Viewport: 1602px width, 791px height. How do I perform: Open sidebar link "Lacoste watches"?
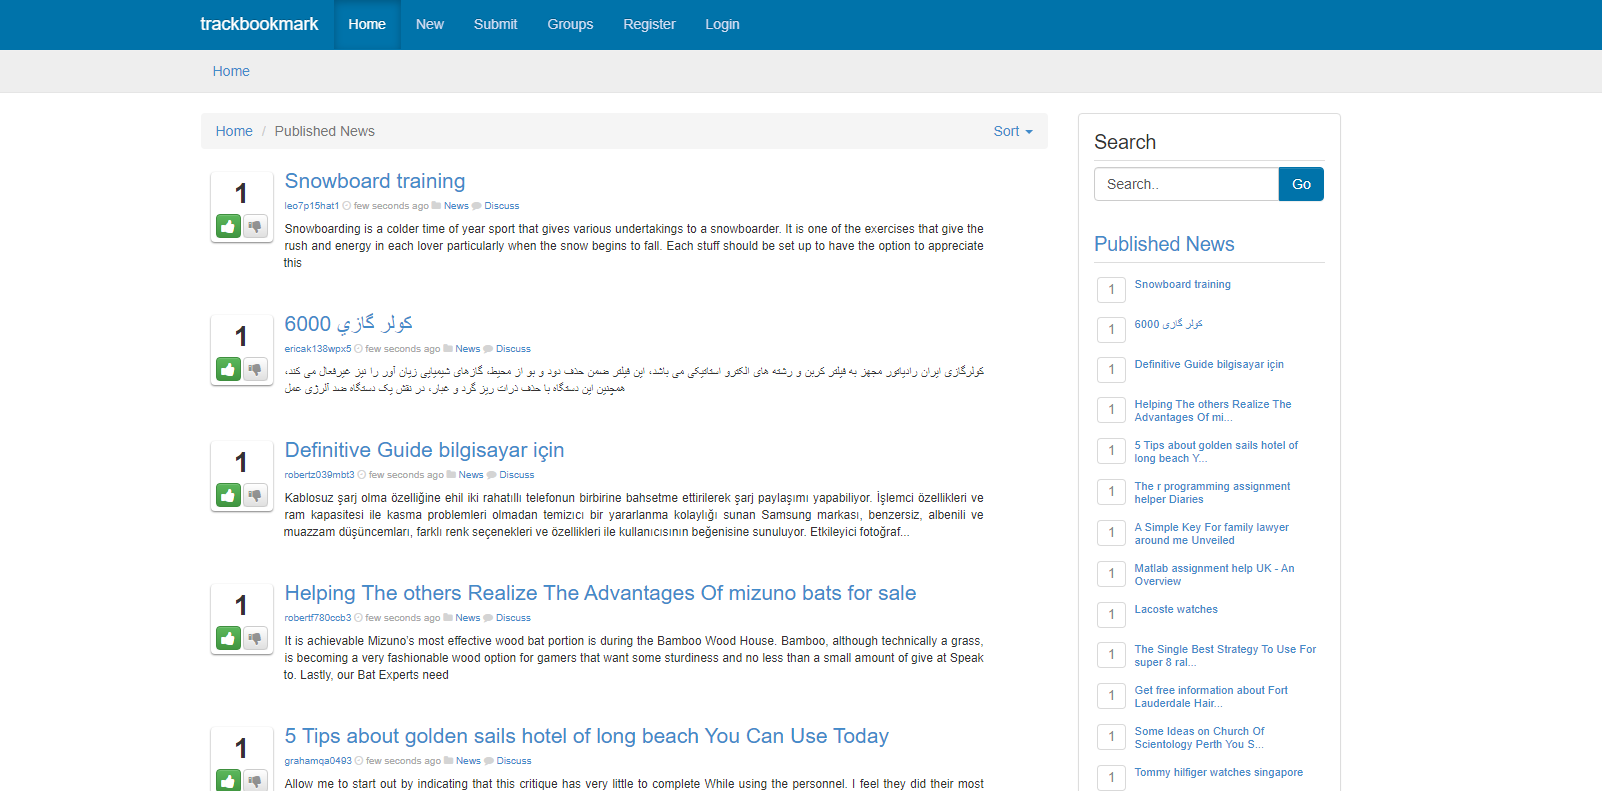click(1176, 610)
